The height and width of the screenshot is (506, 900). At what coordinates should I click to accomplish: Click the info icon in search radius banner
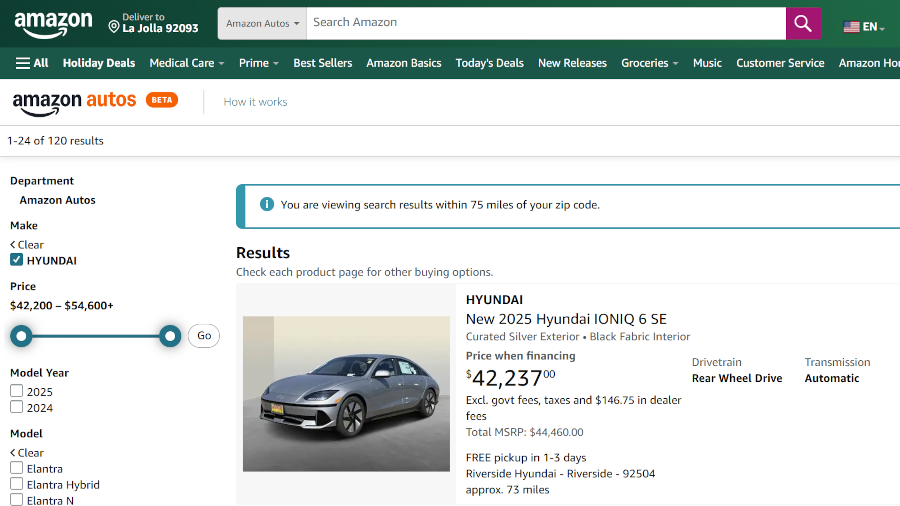pyautogui.click(x=267, y=204)
